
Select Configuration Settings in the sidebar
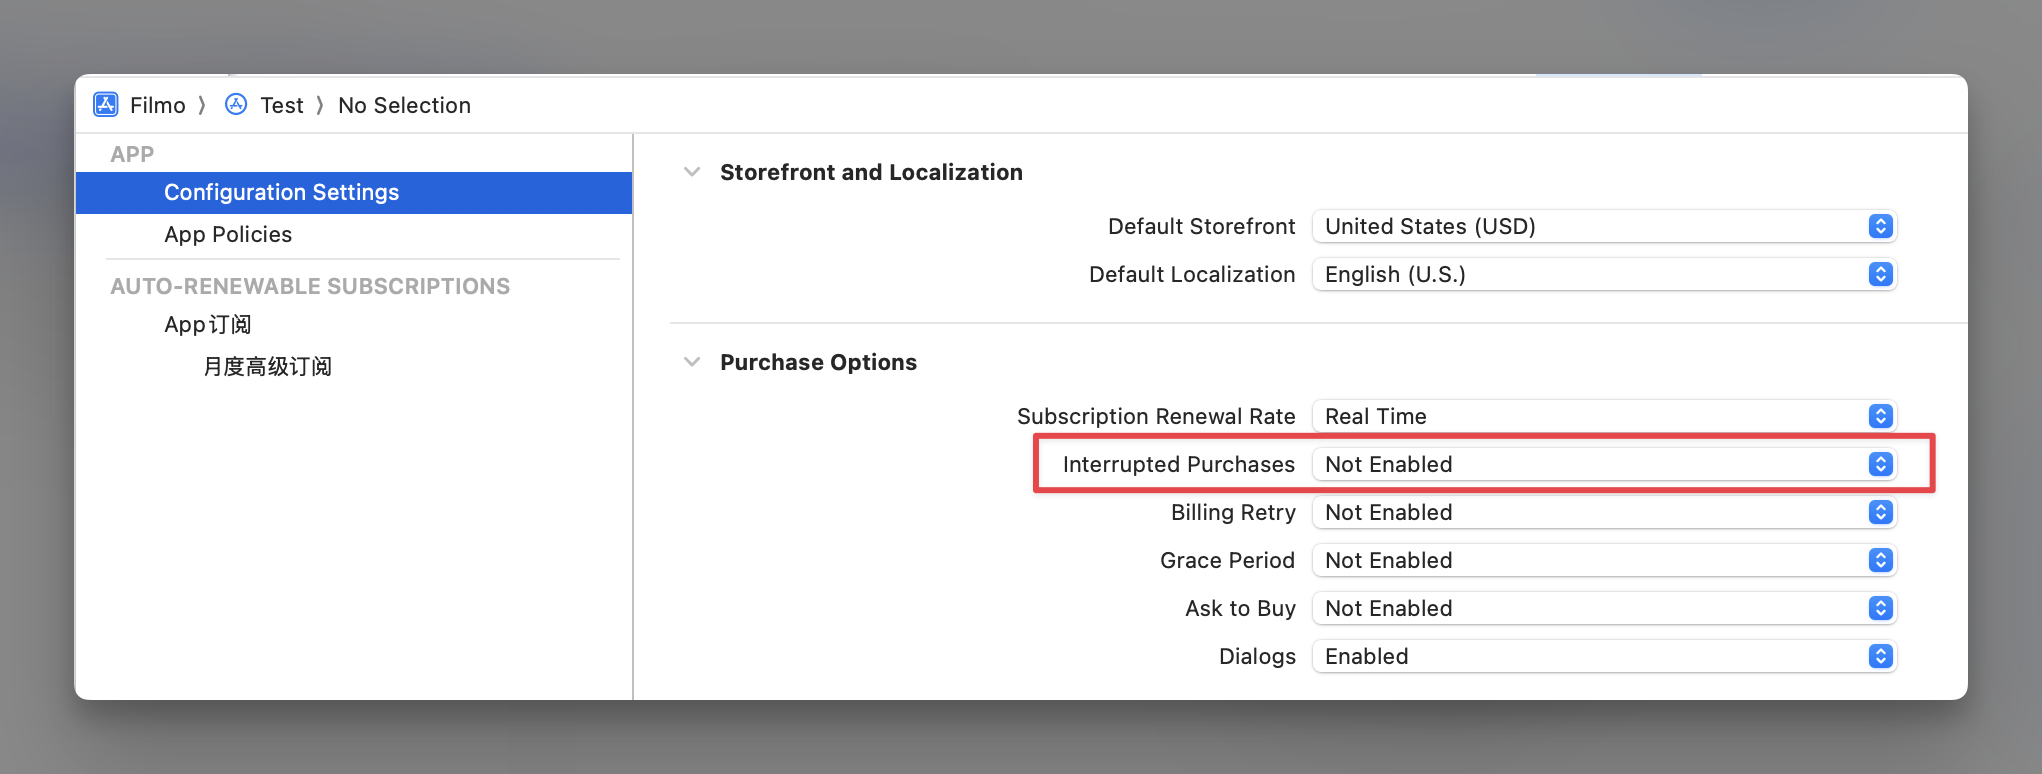click(x=282, y=193)
